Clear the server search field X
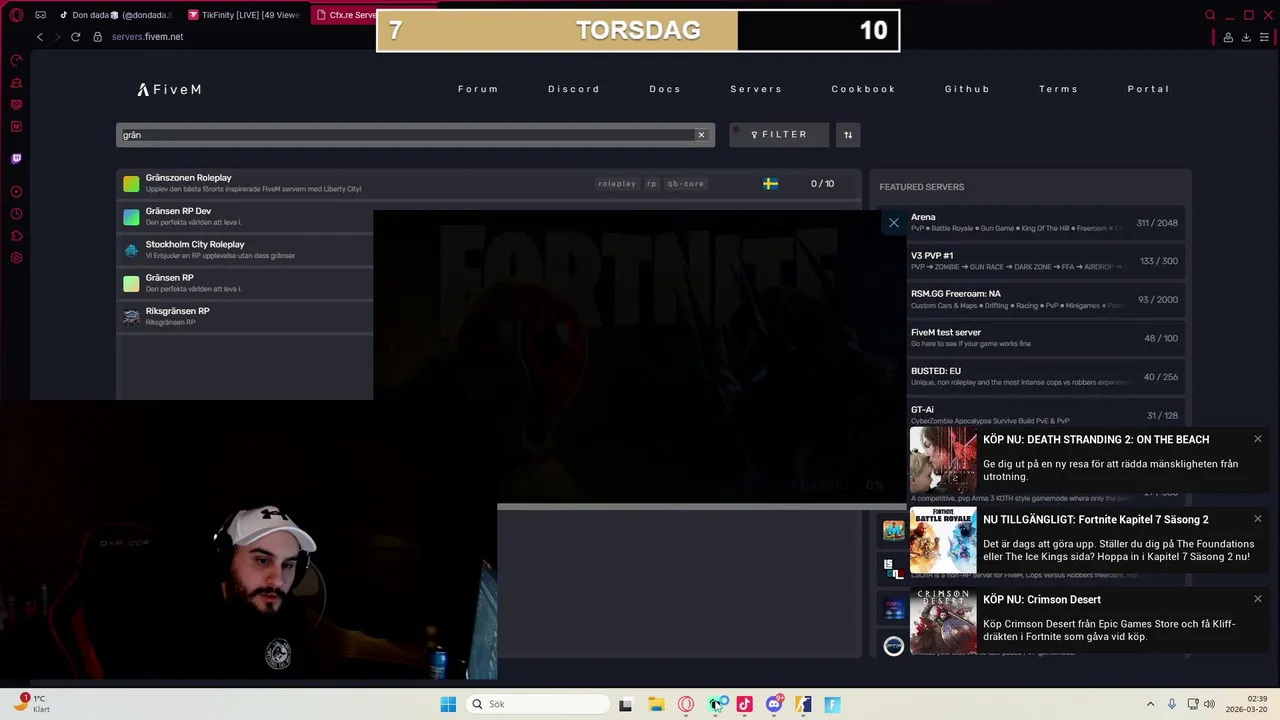 [701, 135]
